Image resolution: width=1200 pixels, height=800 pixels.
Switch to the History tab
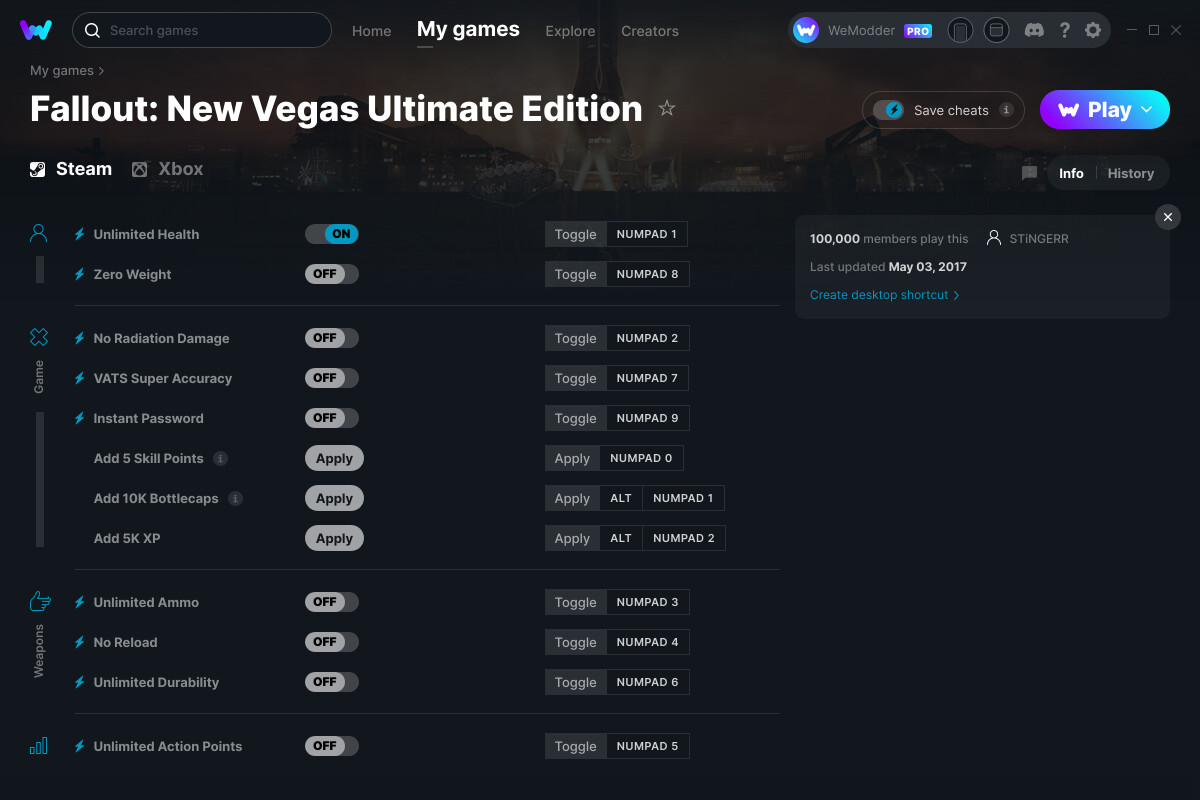coord(1130,172)
